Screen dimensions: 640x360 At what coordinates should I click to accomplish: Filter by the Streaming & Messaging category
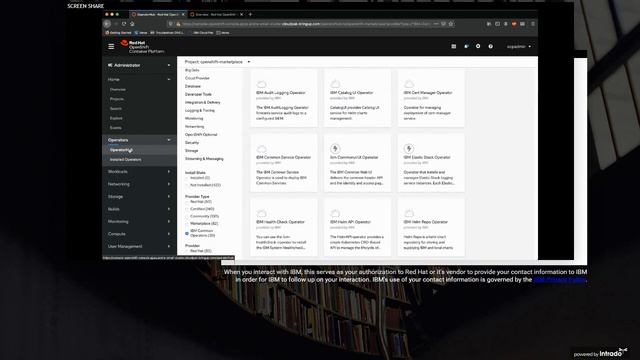204,159
